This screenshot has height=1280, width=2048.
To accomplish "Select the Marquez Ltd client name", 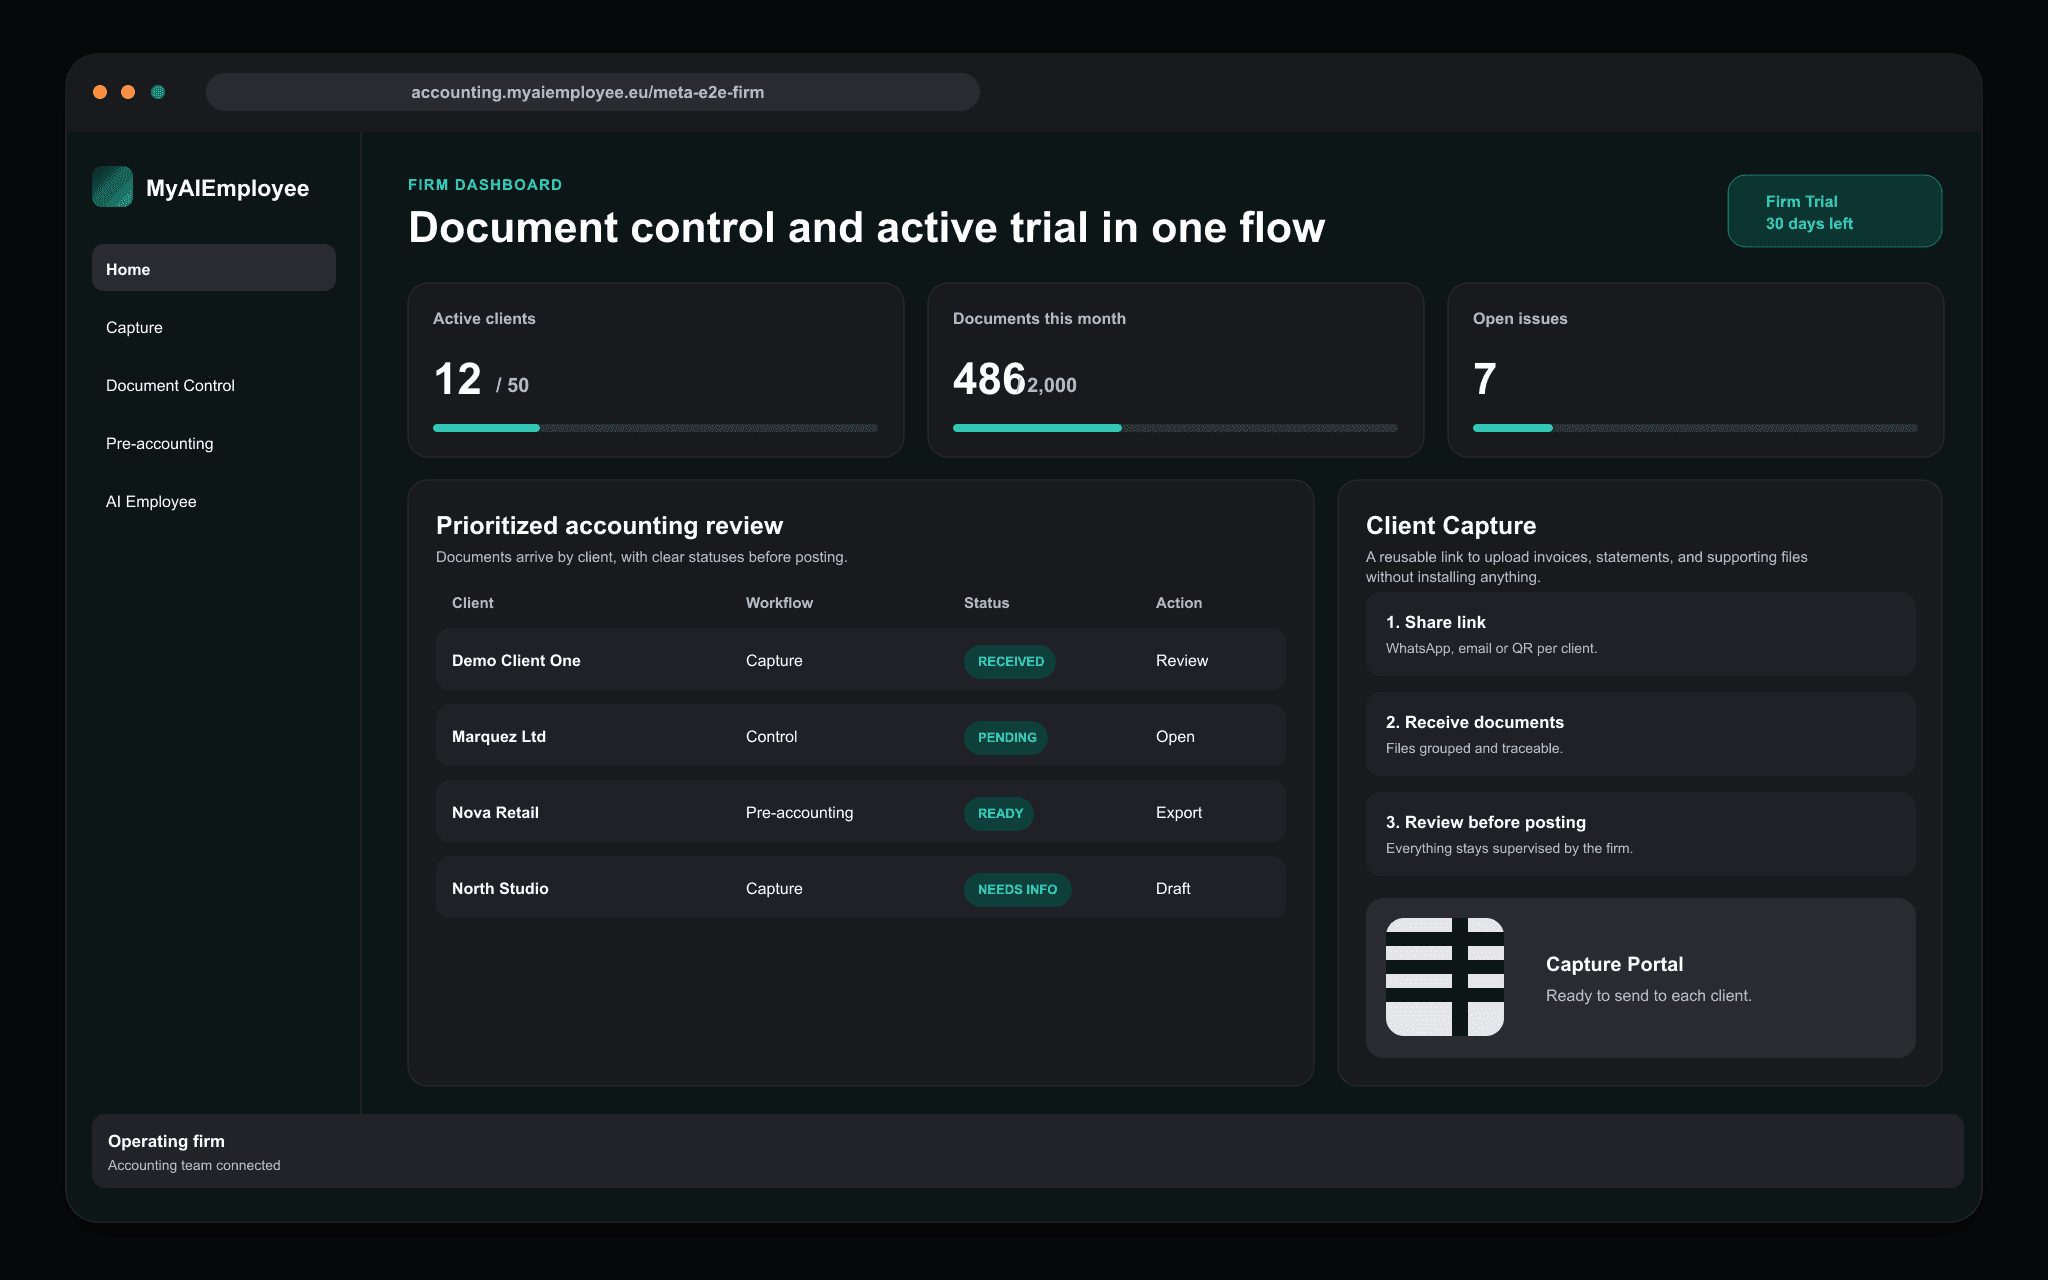I will [x=499, y=737].
